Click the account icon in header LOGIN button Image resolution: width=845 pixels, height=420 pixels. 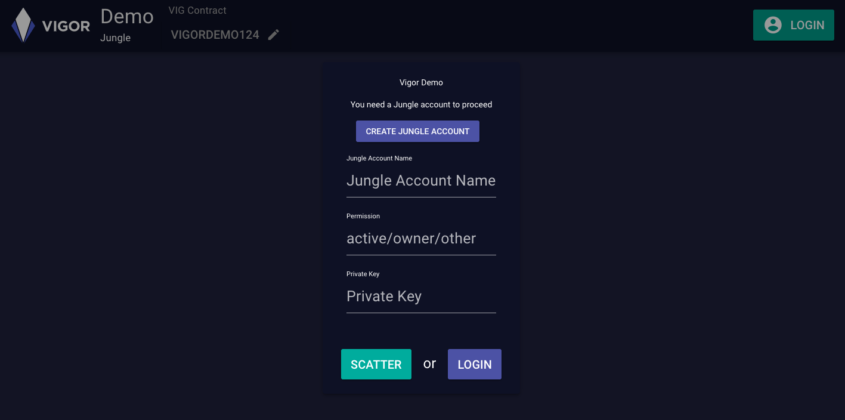point(772,25)
